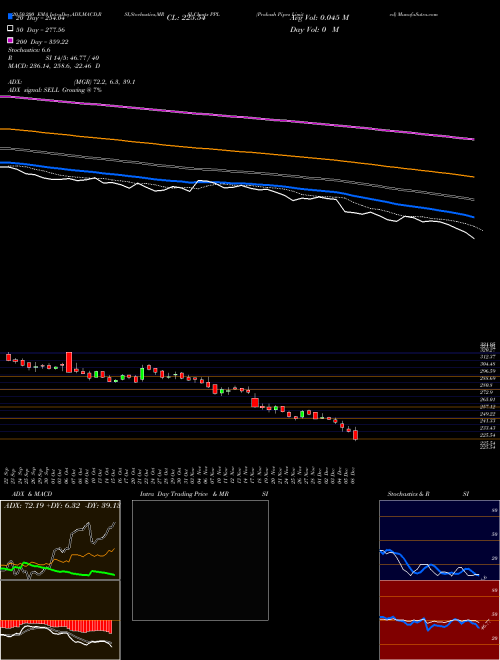
Task: Click the MACD histogram panel with red bars
Action: tap(60, 620)
